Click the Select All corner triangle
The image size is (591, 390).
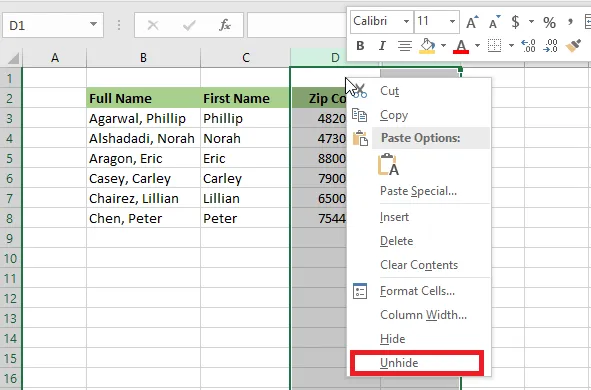(x=13, y=58)
